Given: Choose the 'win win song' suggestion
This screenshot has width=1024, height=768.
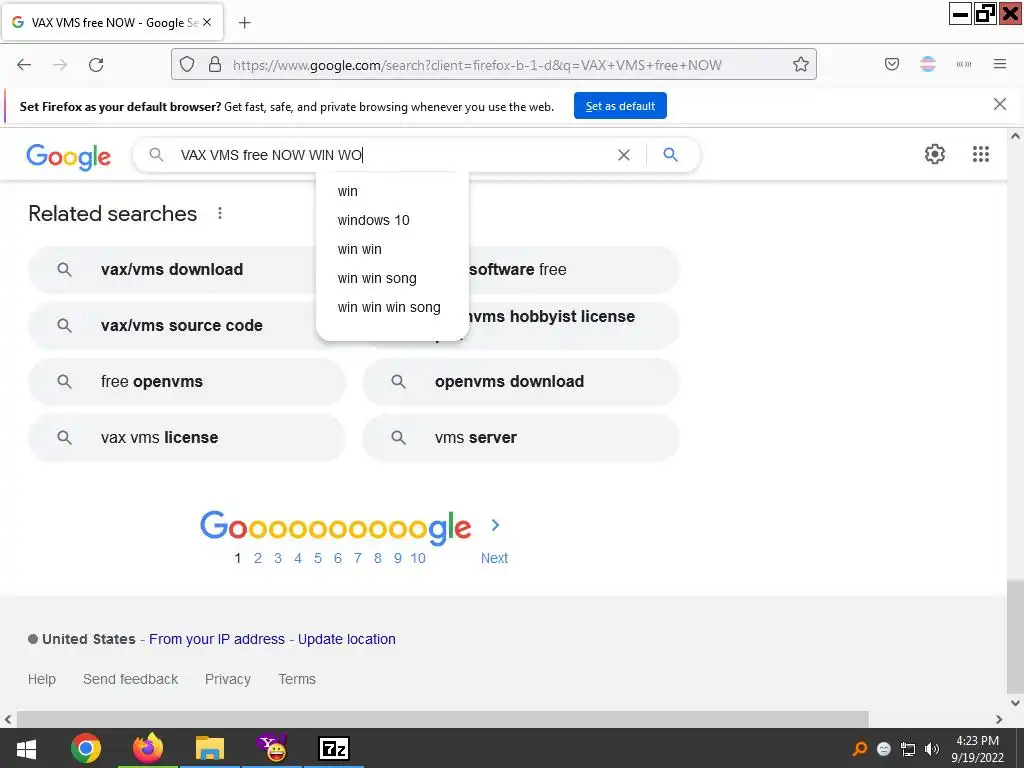Looking at the screenshot, I should (392, 278).
